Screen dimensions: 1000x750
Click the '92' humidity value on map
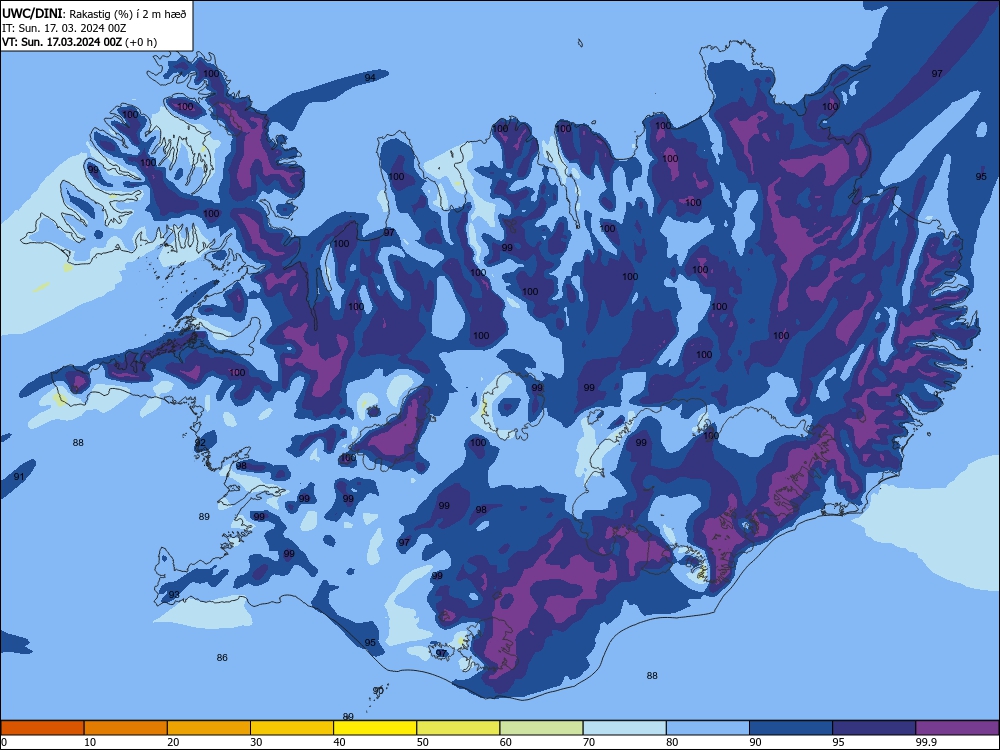tap(200, 443)
